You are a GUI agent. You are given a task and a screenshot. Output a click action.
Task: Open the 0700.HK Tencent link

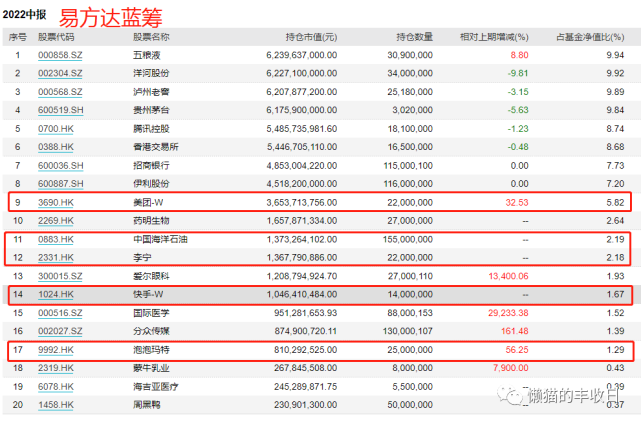tap(54, 129)
